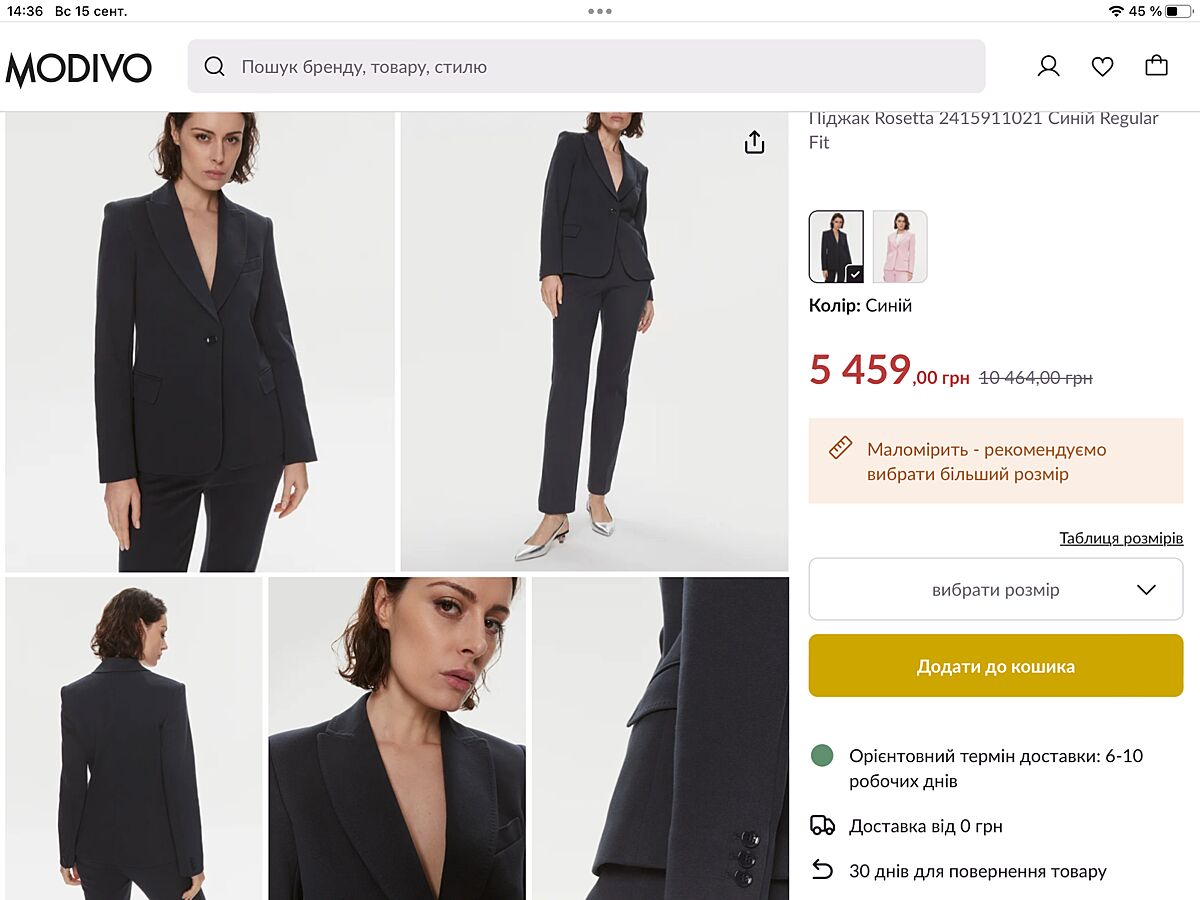Open the sleeve buttons close-up photo
The width and height of the screenshot is (1200, 900).
[x=660, y=738]
